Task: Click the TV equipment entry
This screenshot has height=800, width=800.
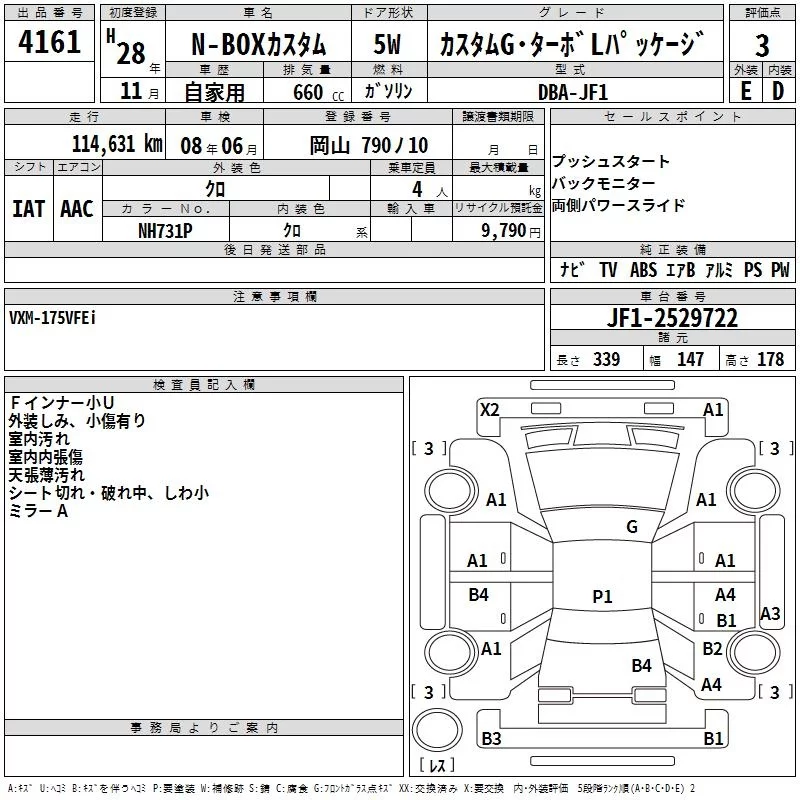Action: [608, 269]
